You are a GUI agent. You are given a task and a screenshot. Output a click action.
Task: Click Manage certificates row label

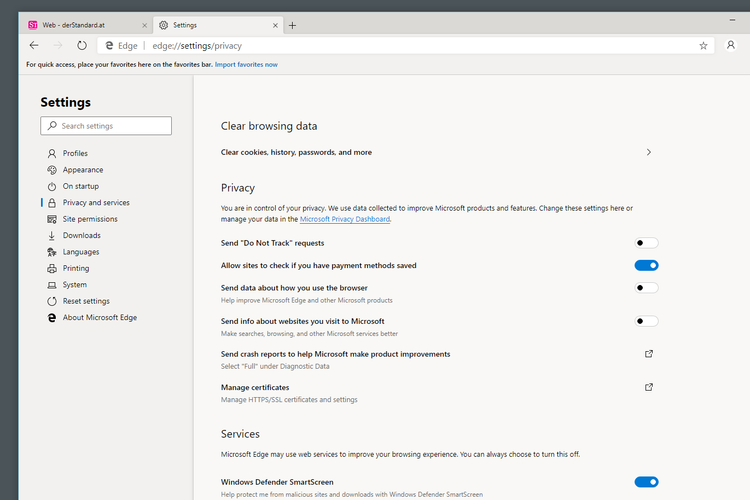coord(255,388)
